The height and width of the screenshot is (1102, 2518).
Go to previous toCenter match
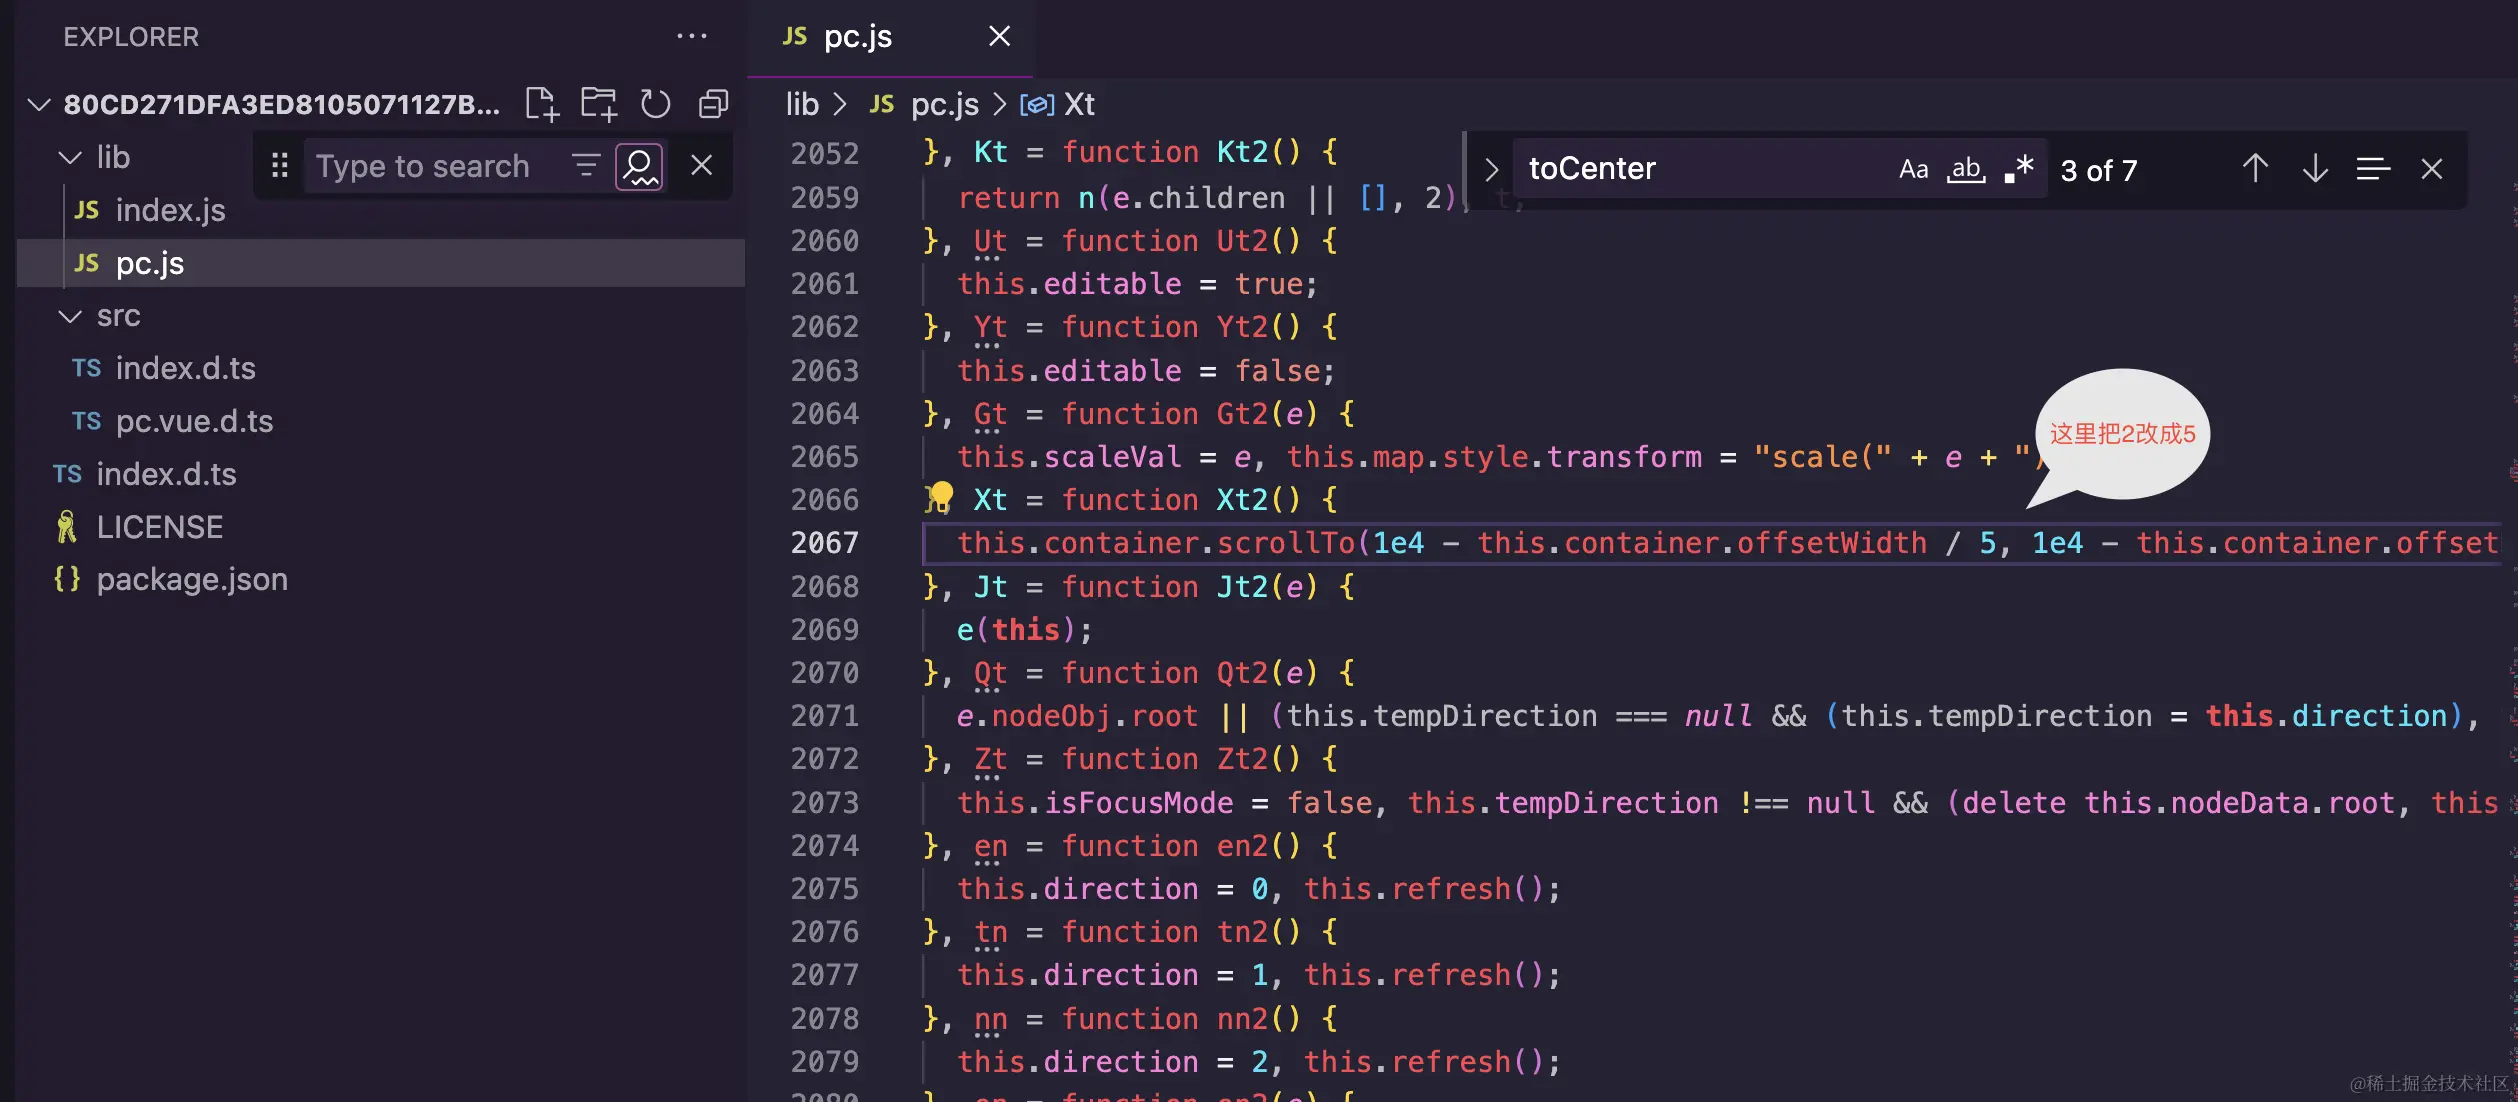coord(2254,169)
